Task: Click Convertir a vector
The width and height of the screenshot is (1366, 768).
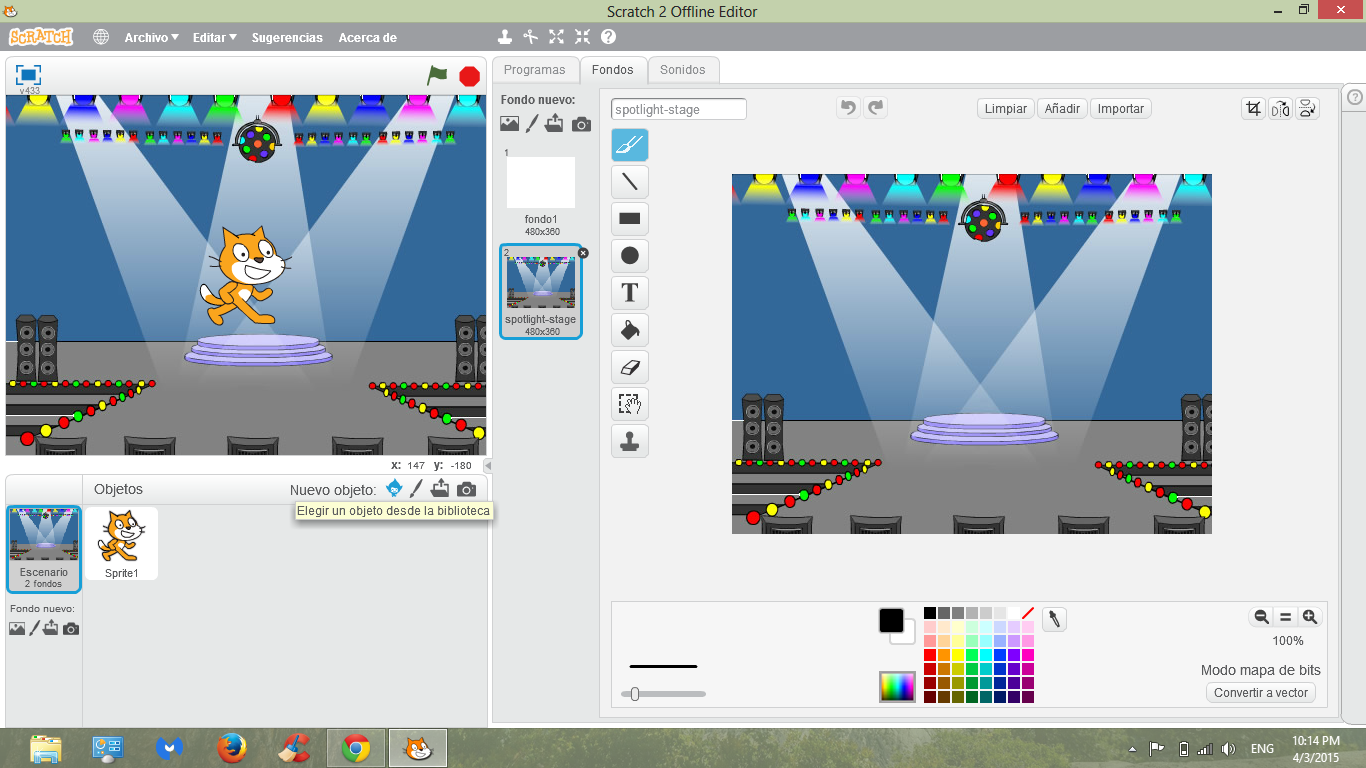Action: [1261, 692]
